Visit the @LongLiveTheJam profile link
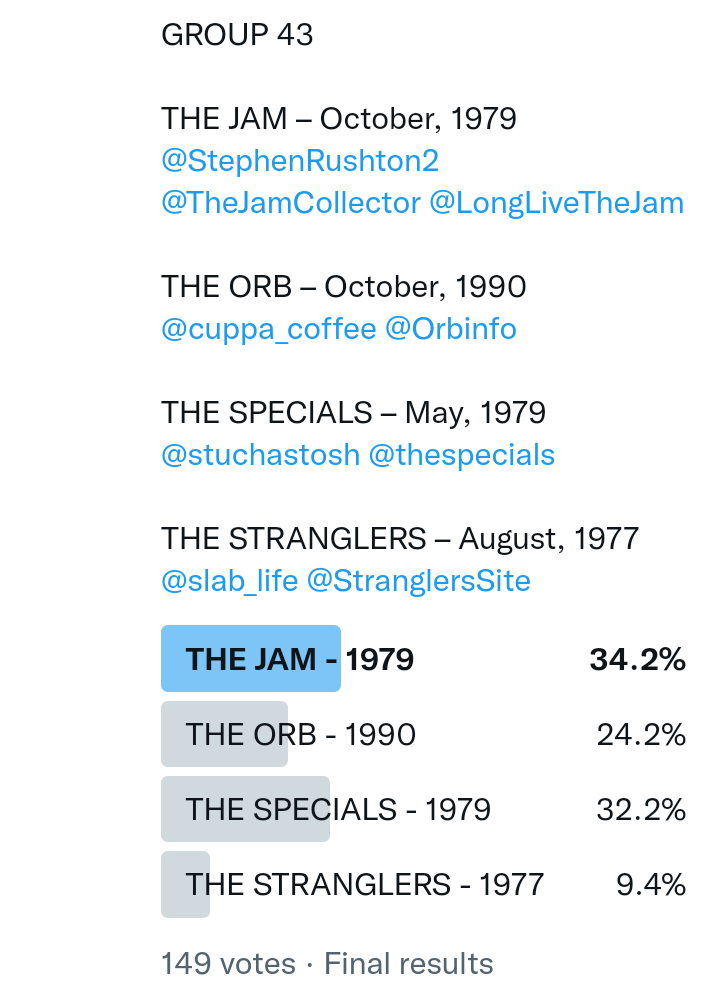The height and width of the screenshot is (997, 720). (556, 203)
